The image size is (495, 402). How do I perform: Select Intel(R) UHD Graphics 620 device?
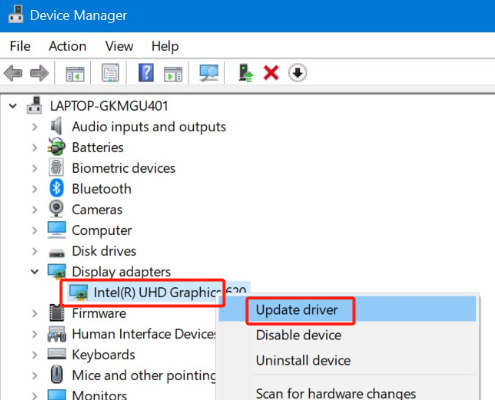tap(158, 292)
